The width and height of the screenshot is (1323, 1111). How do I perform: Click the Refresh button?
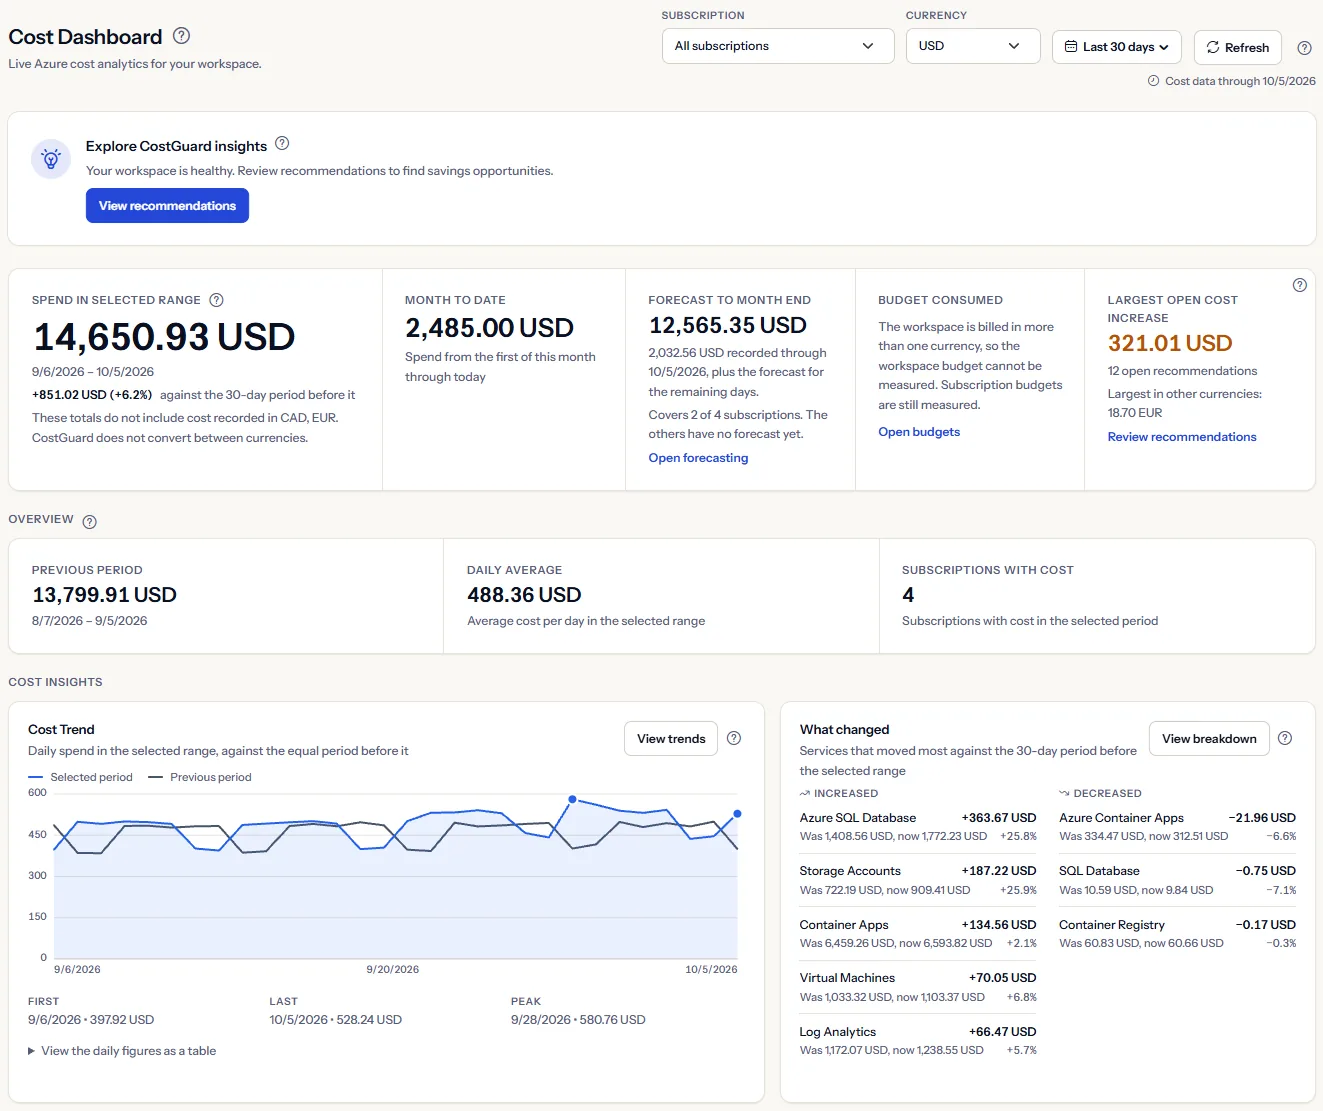tap(1238, 47)
